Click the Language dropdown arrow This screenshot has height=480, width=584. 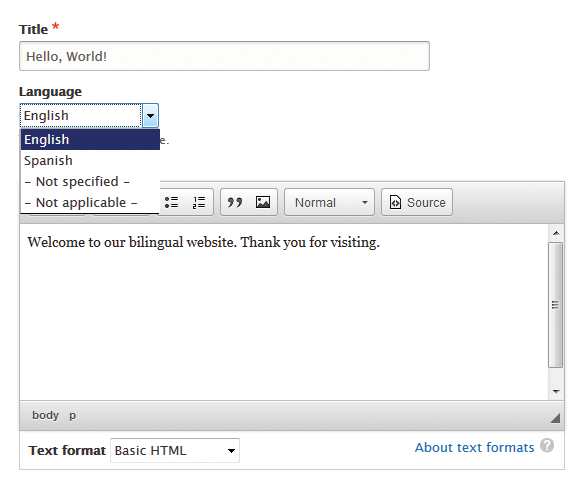point(150,115)
